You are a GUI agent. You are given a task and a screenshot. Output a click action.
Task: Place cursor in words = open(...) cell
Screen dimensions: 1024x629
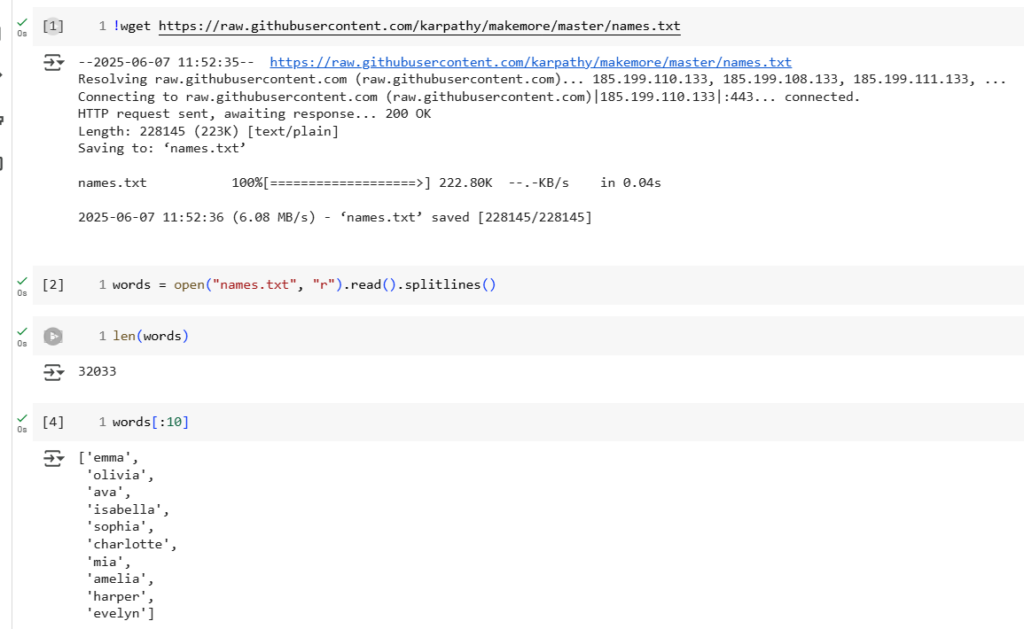pos(700,285)
